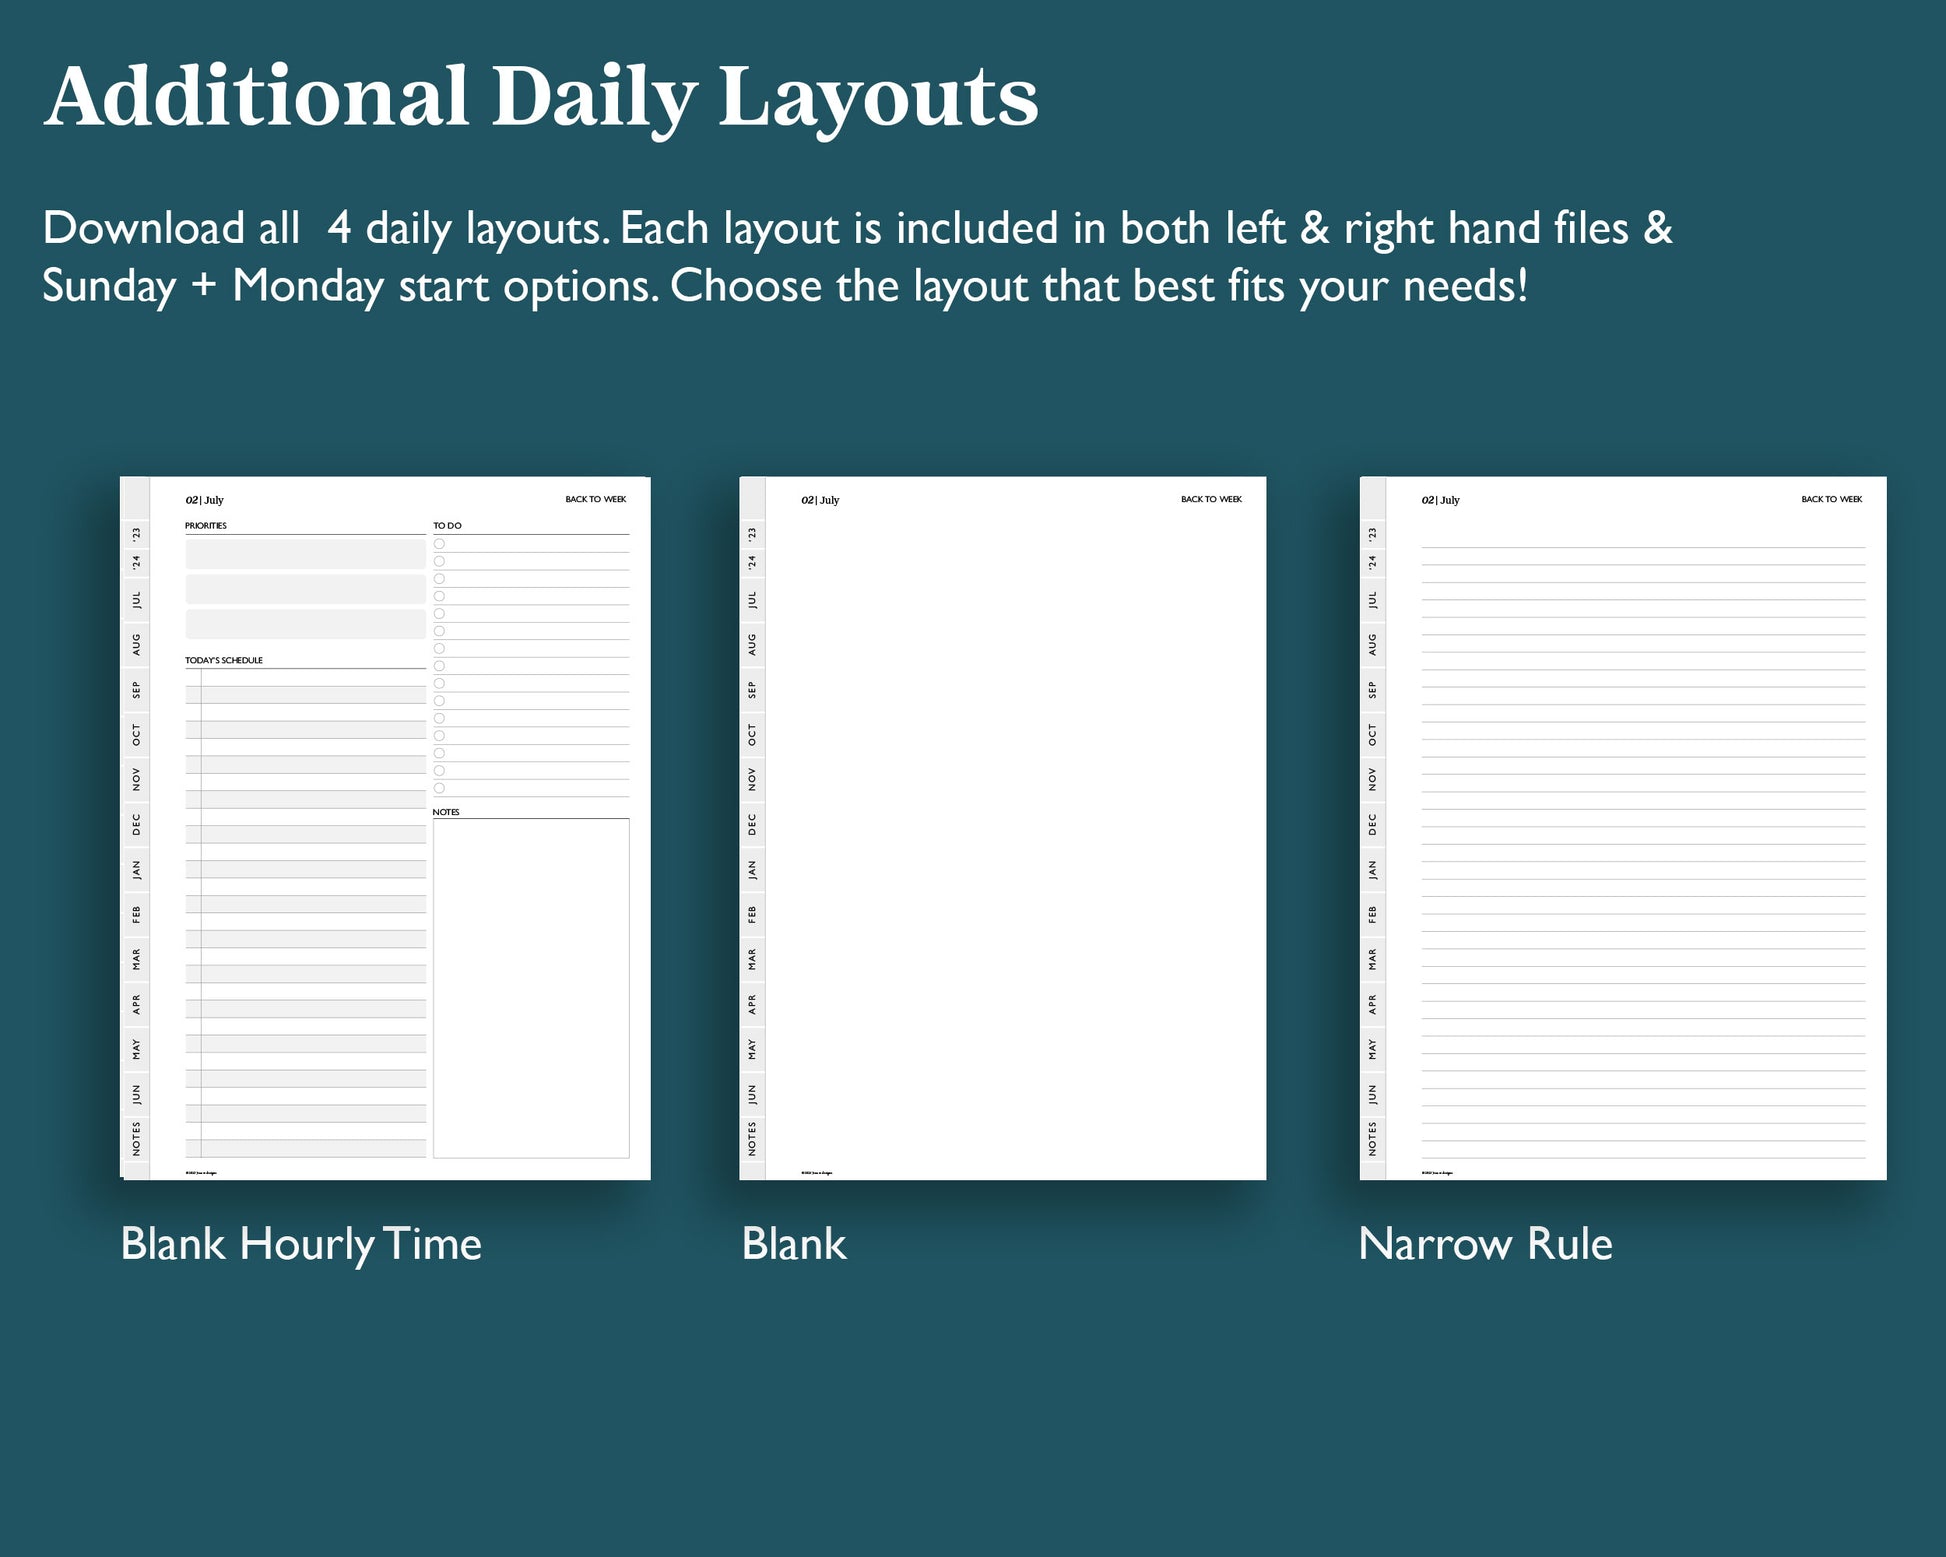
Task: Click the 'Blank Hourly Time' caption
Action: pos(301,1245)
